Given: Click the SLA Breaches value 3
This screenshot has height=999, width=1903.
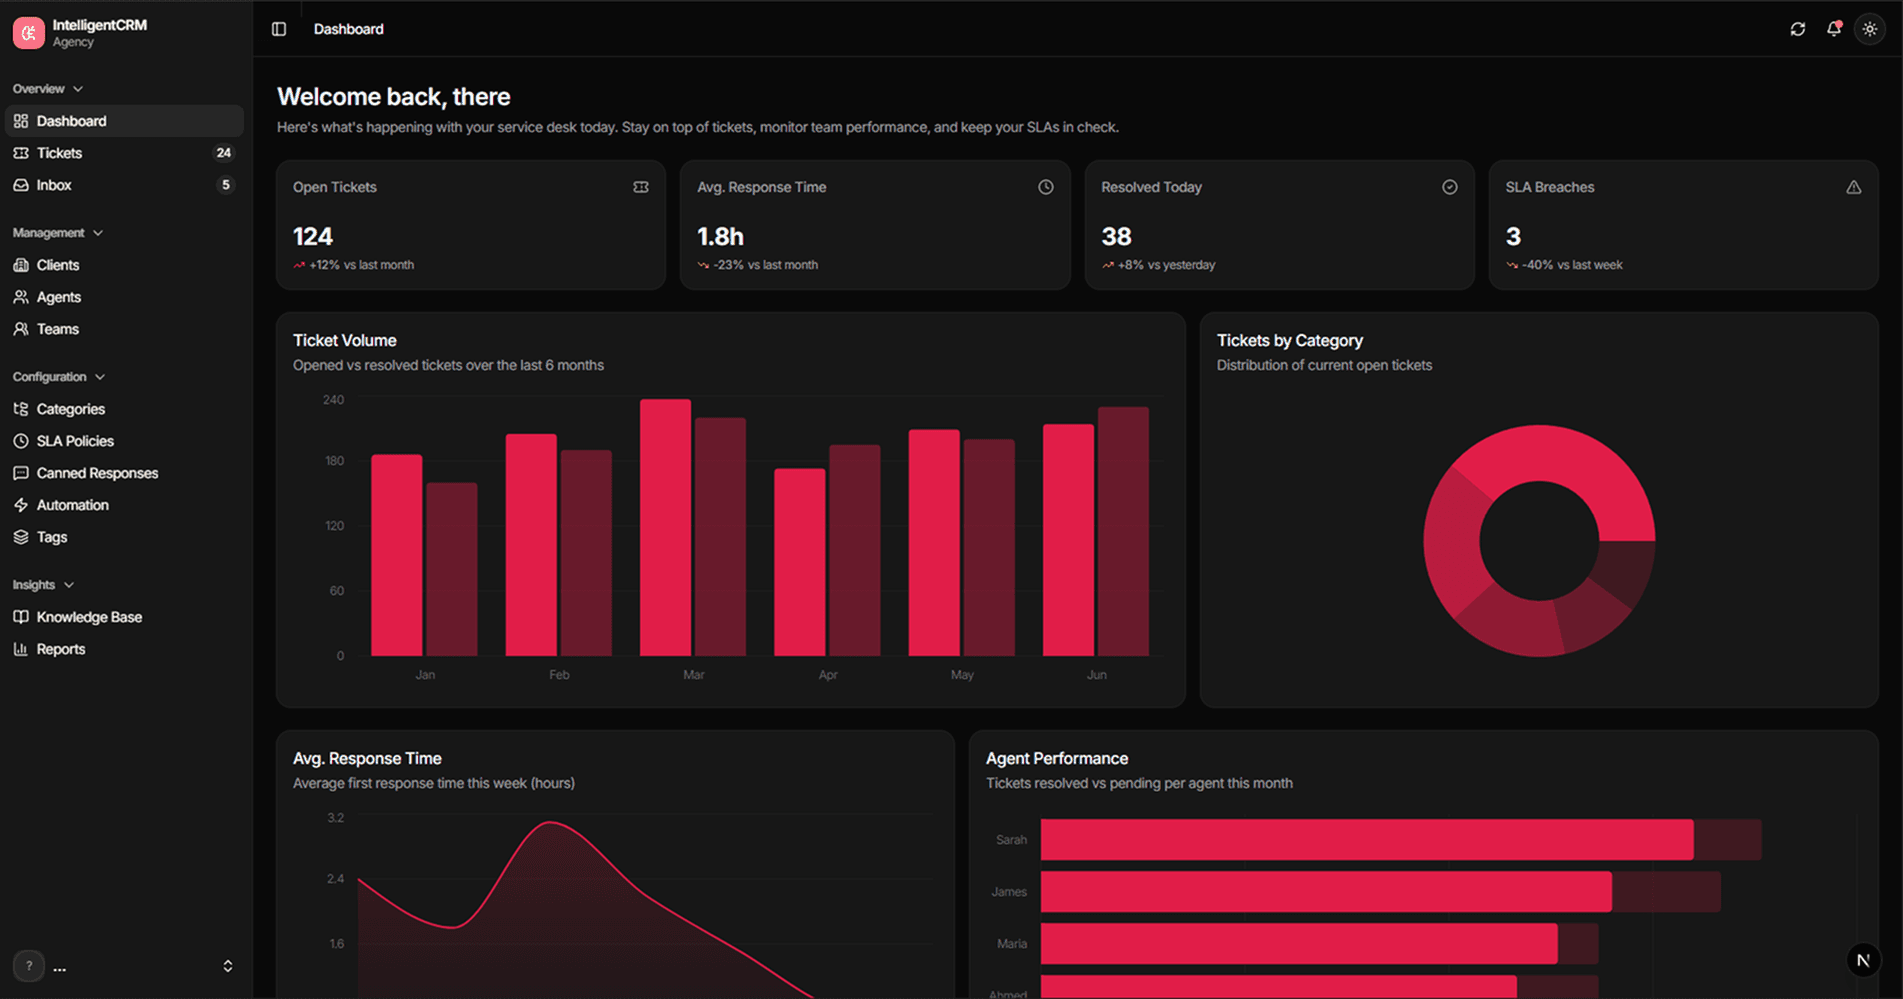Looking at the screenshot, I should [1513, 237].
